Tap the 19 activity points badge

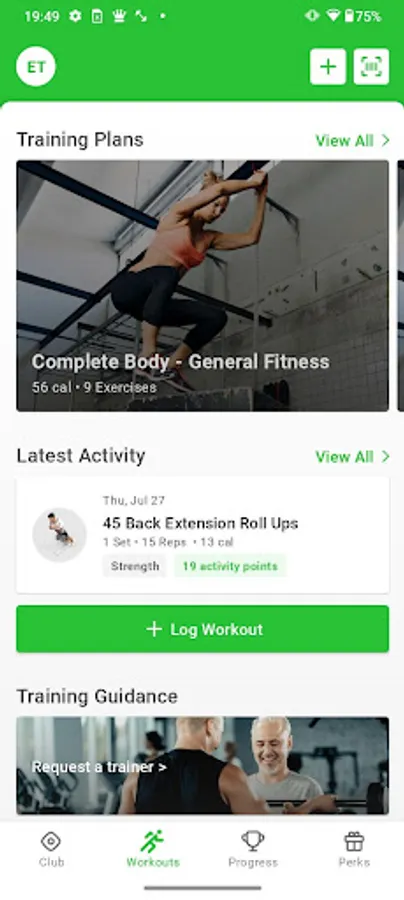point(230,567)
